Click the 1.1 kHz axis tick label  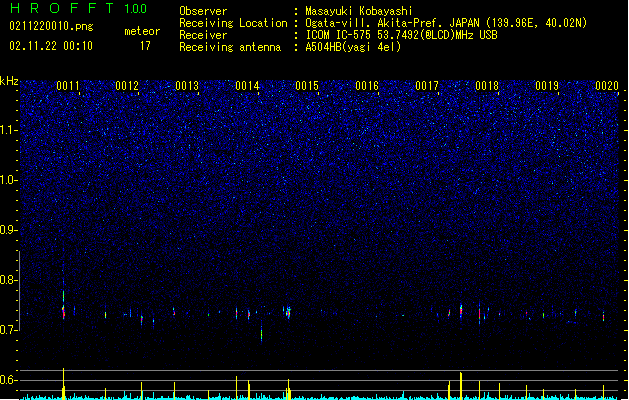click(x=8, y=130)
